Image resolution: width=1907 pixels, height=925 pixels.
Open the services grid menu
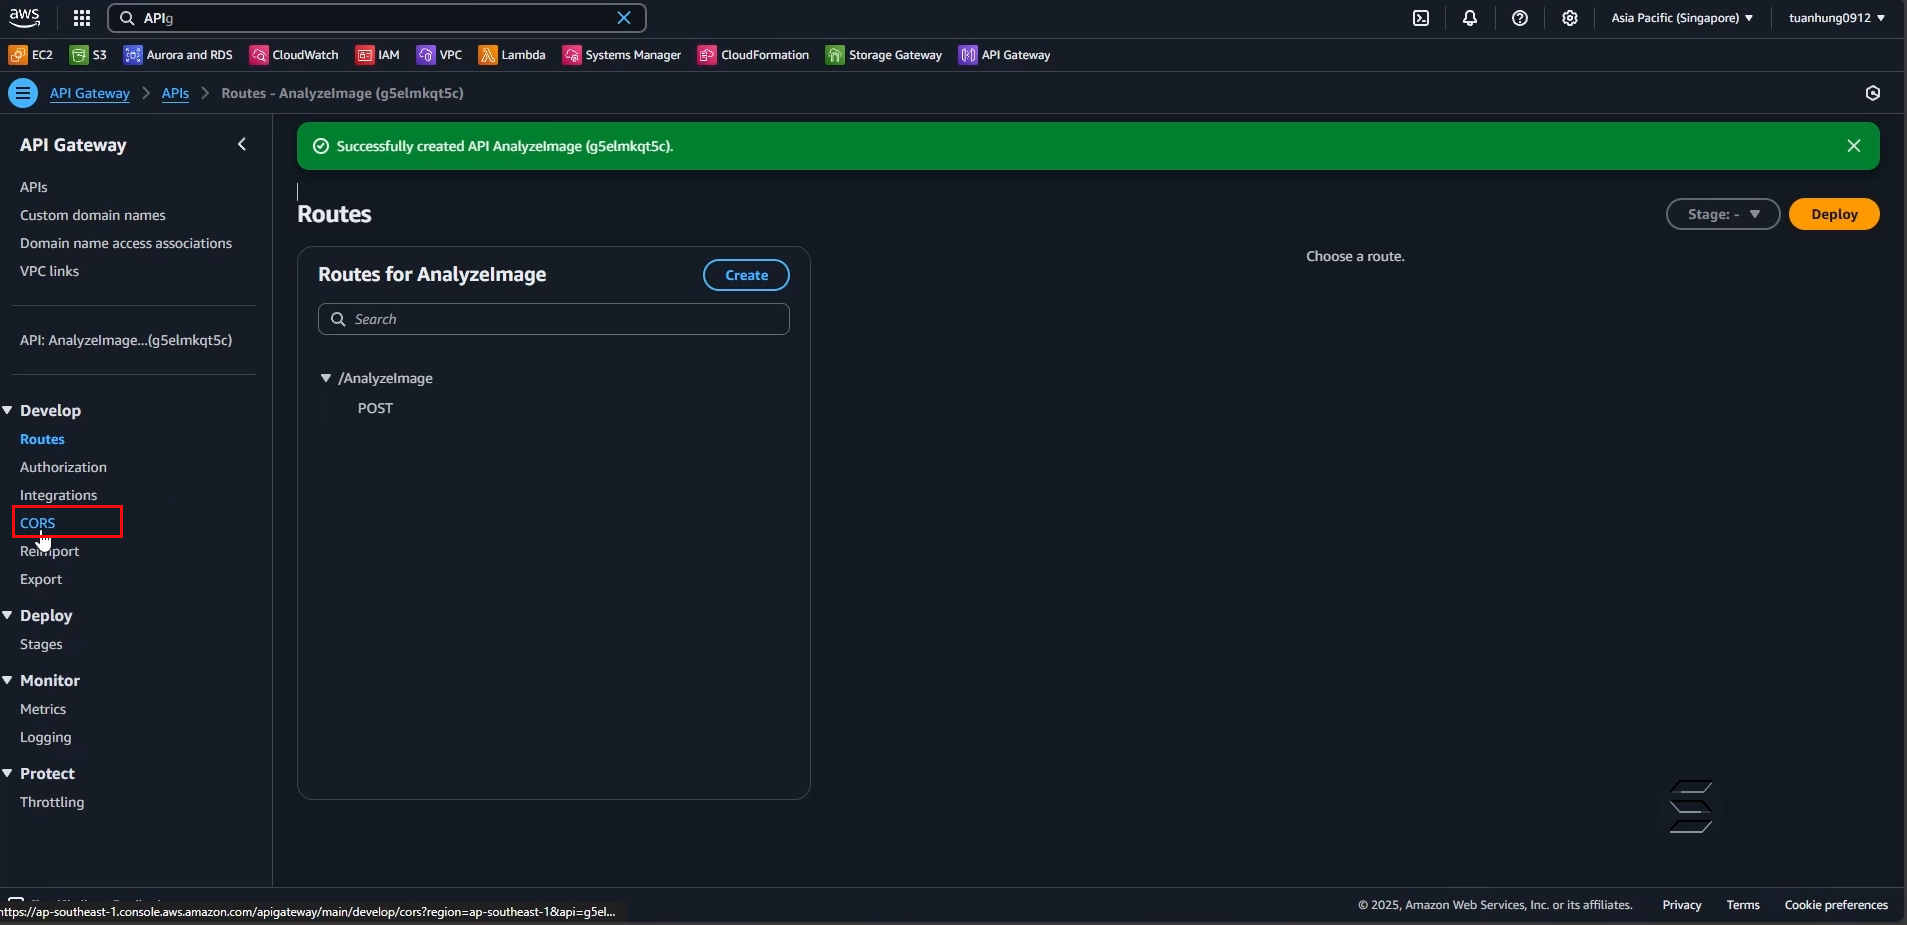click(82, 18)
